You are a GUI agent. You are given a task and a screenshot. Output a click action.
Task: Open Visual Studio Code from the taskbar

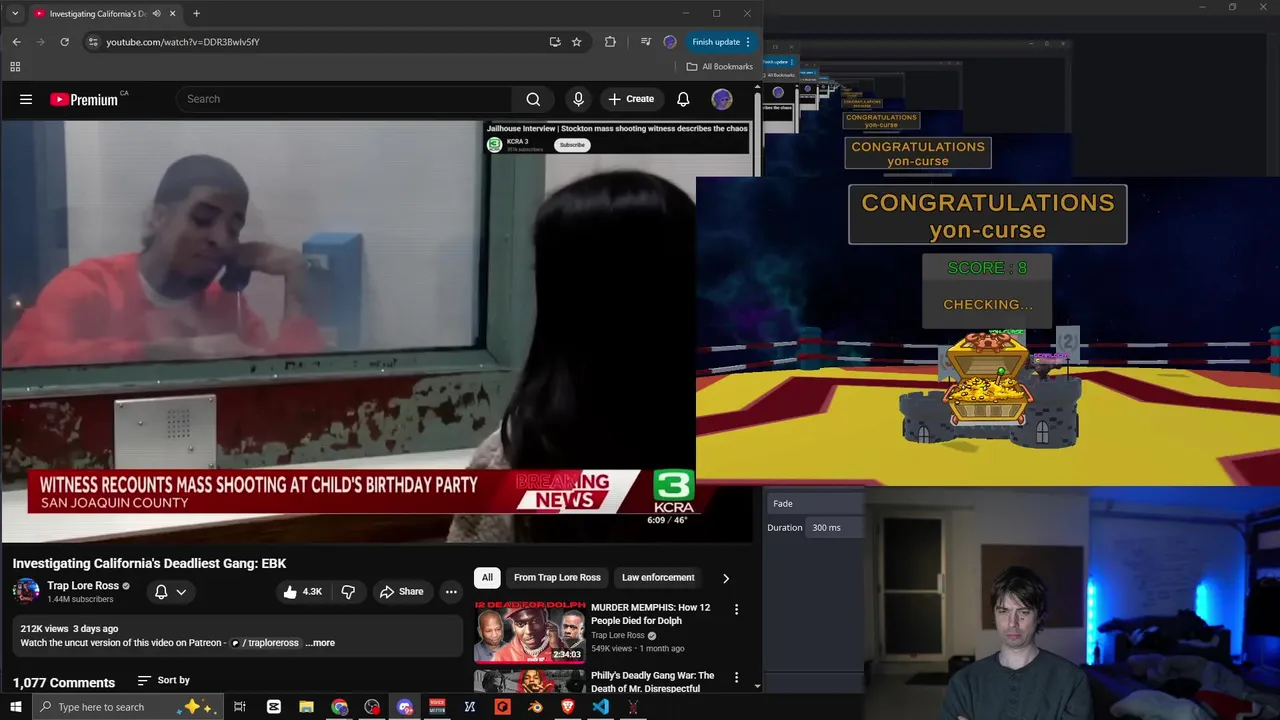(x=600, y=707)
